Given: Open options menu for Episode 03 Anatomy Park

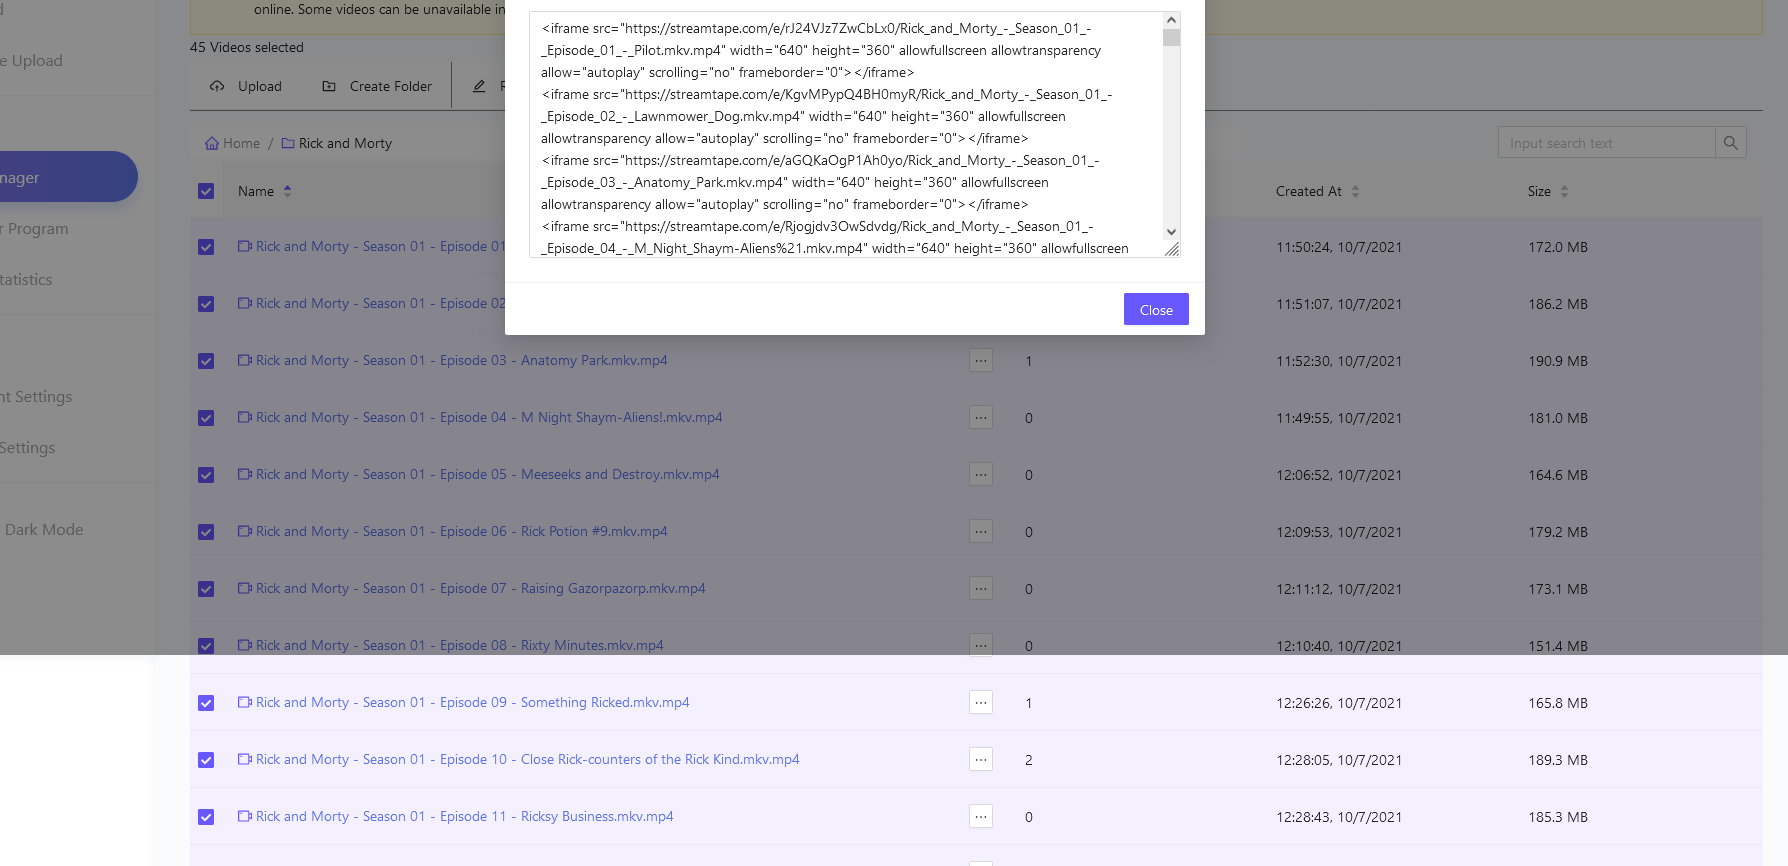Looking at the screenshot, I should (x=981, y=360).
